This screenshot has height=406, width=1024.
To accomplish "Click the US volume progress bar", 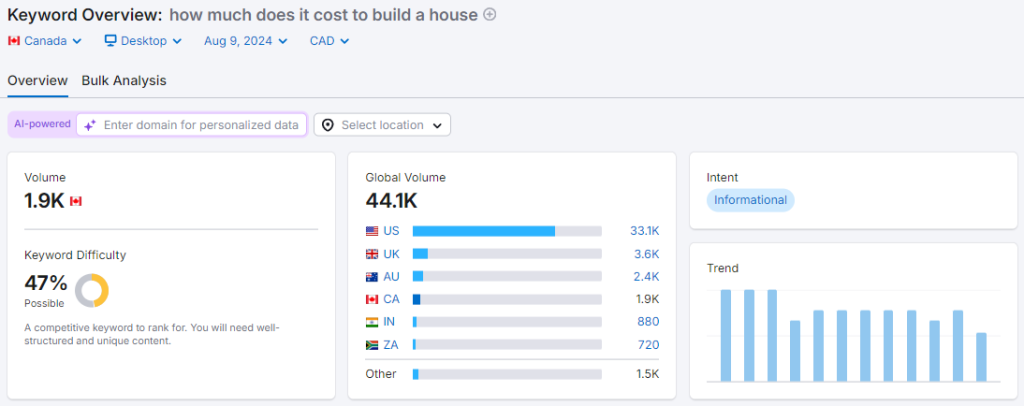I will tap(507, 231).
